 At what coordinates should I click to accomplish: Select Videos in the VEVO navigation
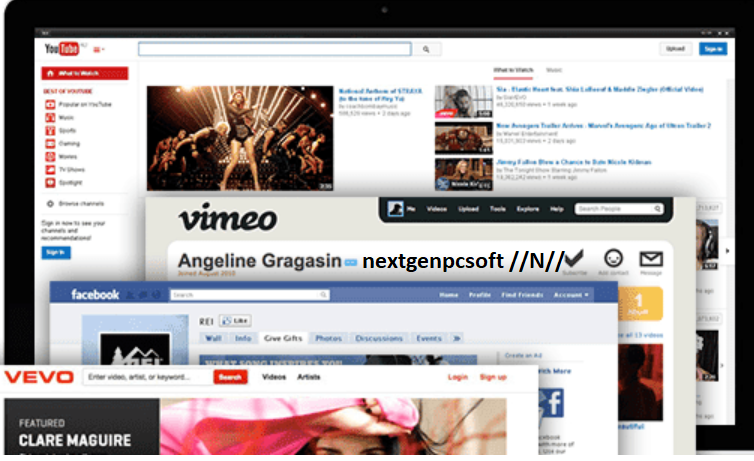click(273, 377)
